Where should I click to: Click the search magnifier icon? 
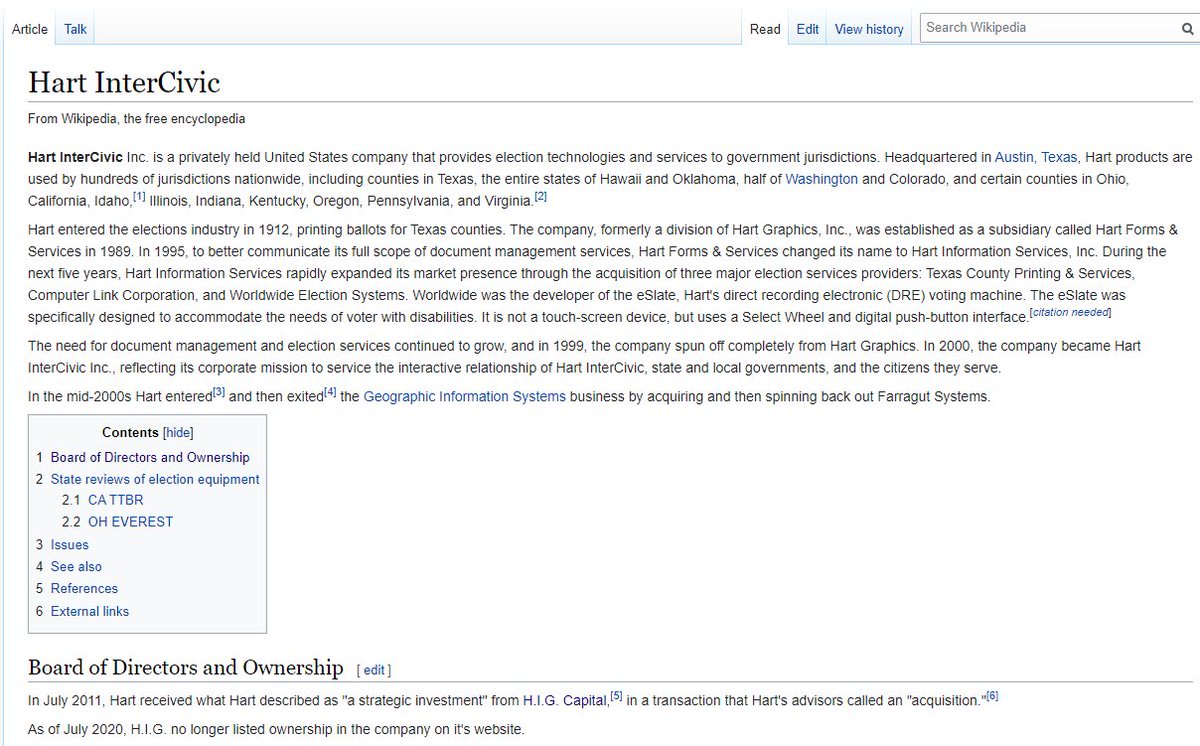1187,29
